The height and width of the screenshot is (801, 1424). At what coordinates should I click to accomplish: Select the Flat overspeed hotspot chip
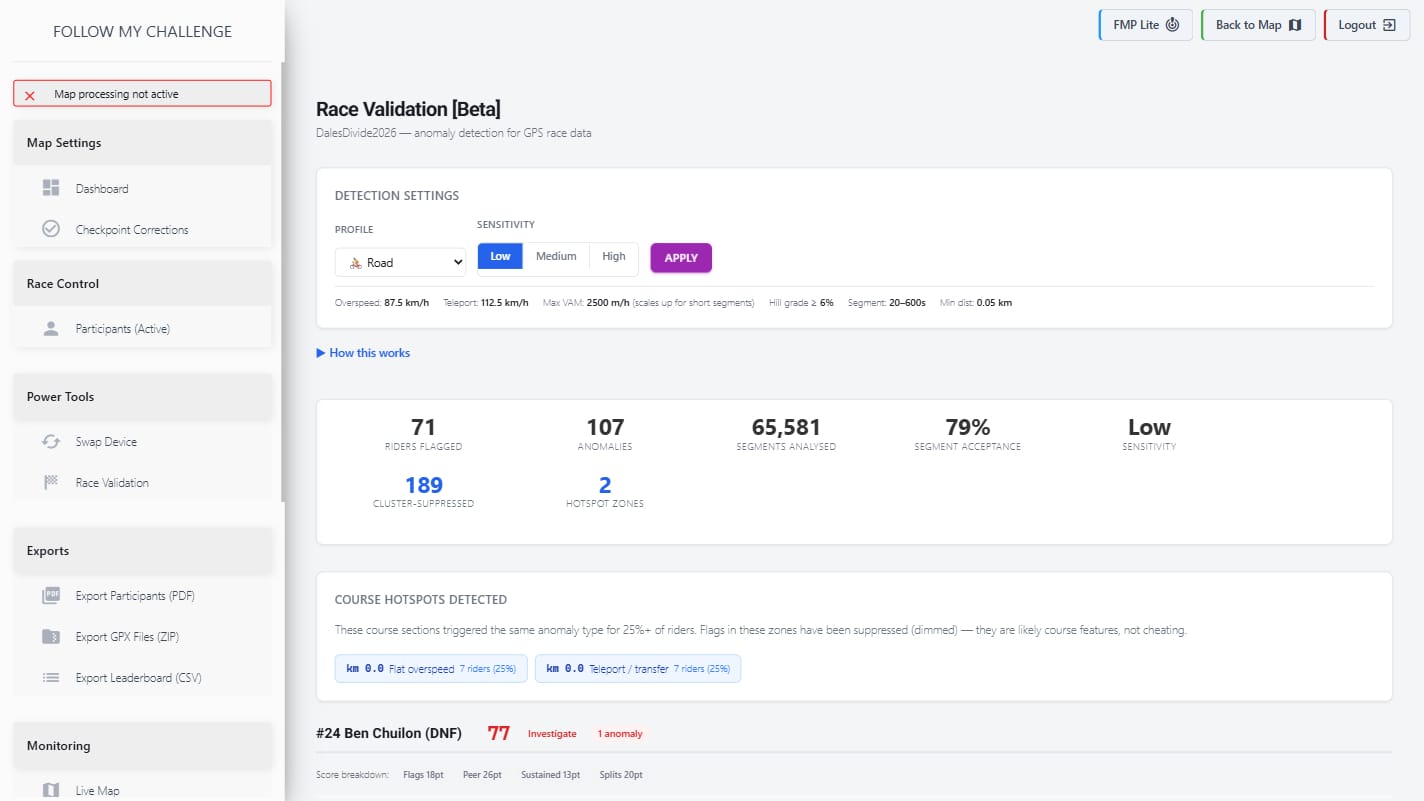430,668
